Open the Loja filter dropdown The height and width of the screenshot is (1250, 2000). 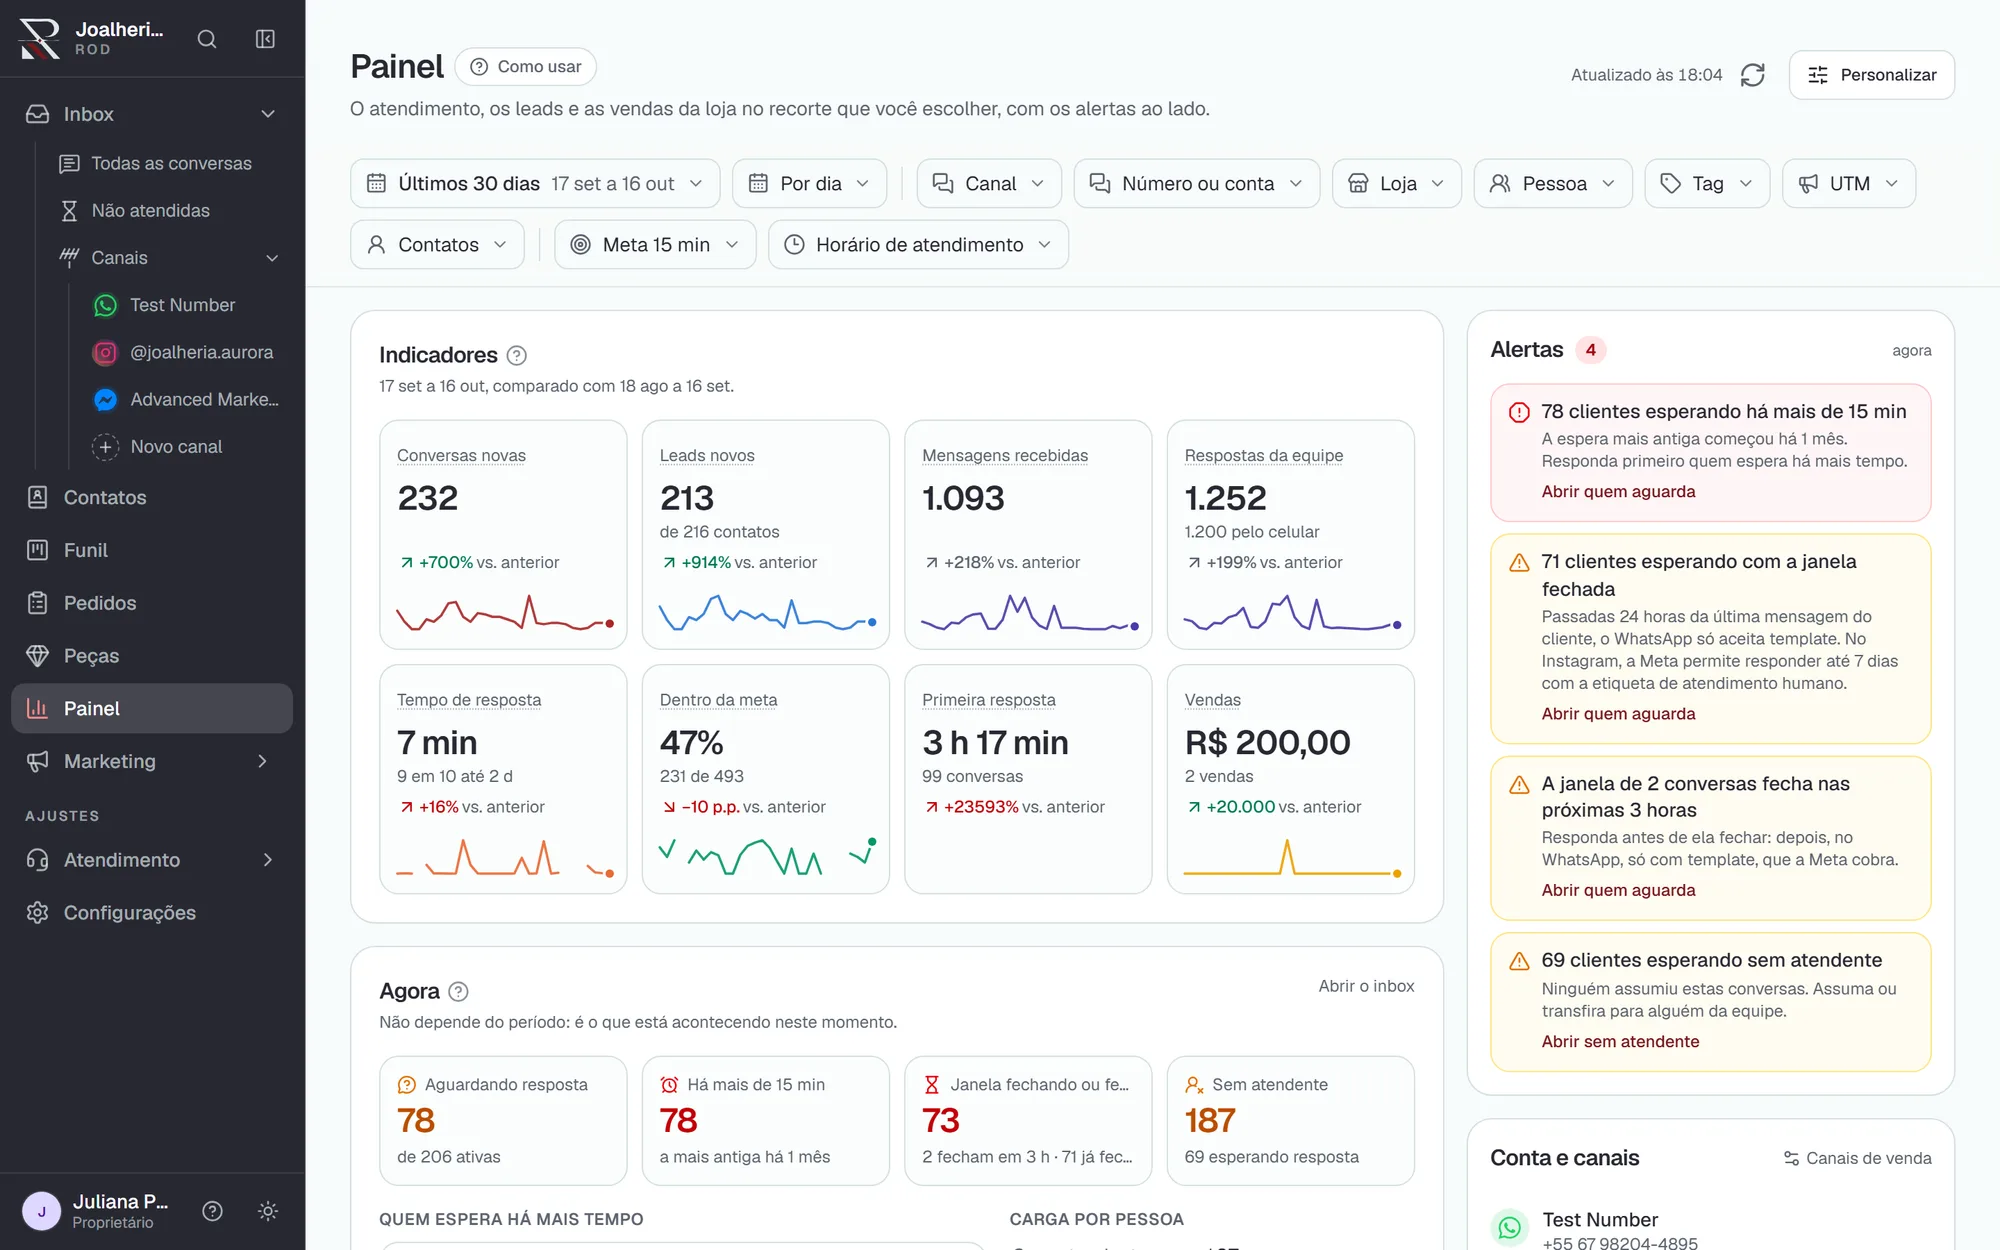(x=1396, y=184)
